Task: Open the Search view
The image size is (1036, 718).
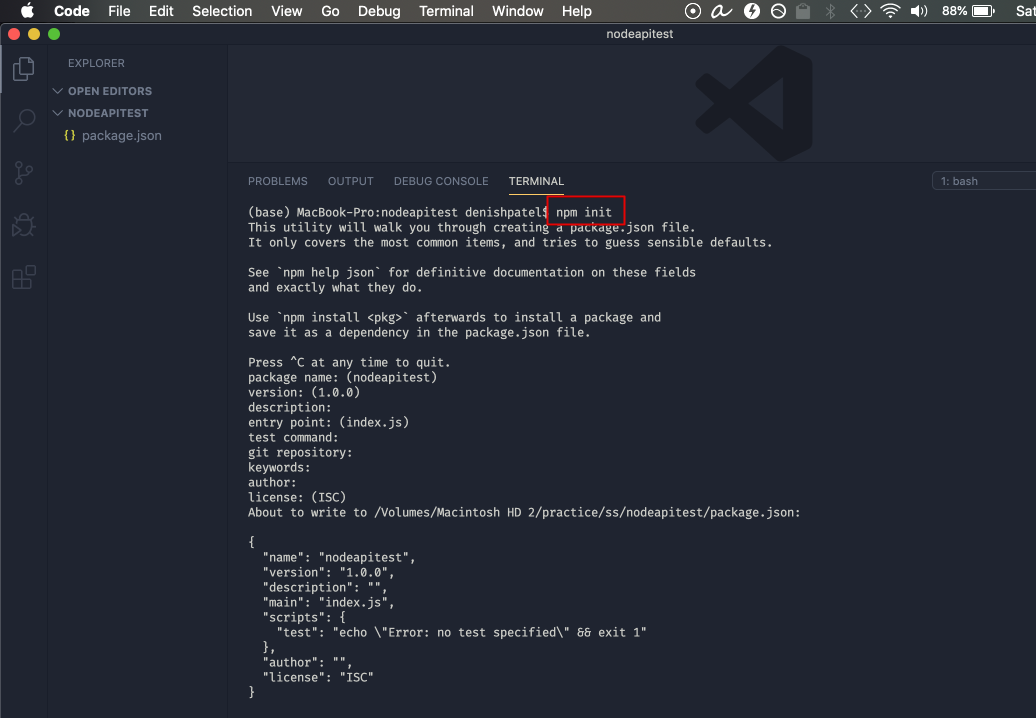Action: pos(23,121)
